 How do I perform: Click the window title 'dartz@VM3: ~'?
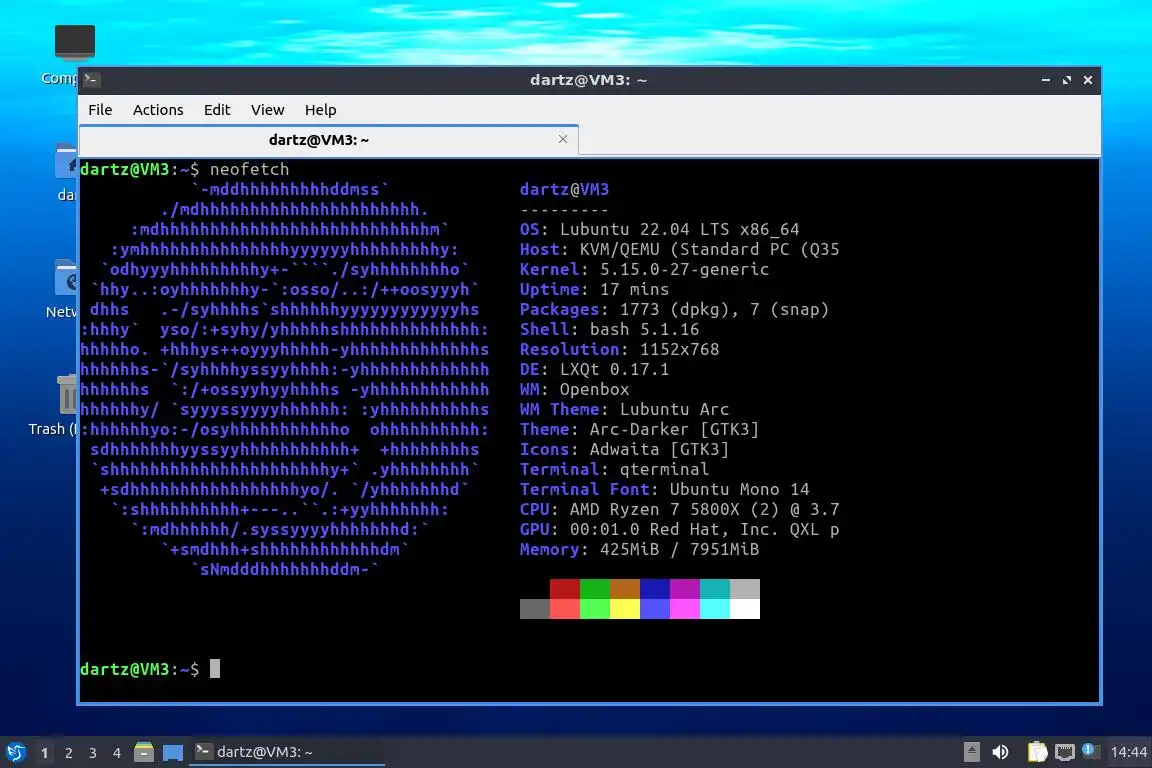tap(588, 79)
